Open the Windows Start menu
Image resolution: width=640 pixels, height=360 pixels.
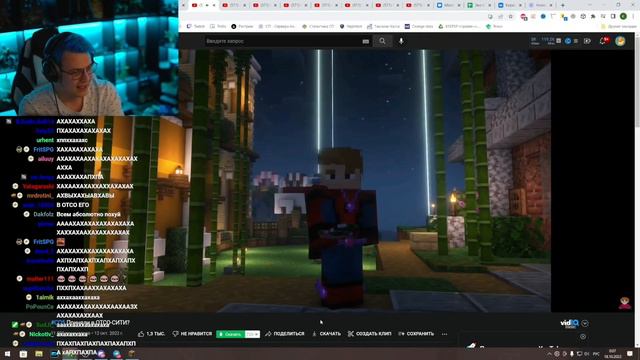click(x=7, y=353)
